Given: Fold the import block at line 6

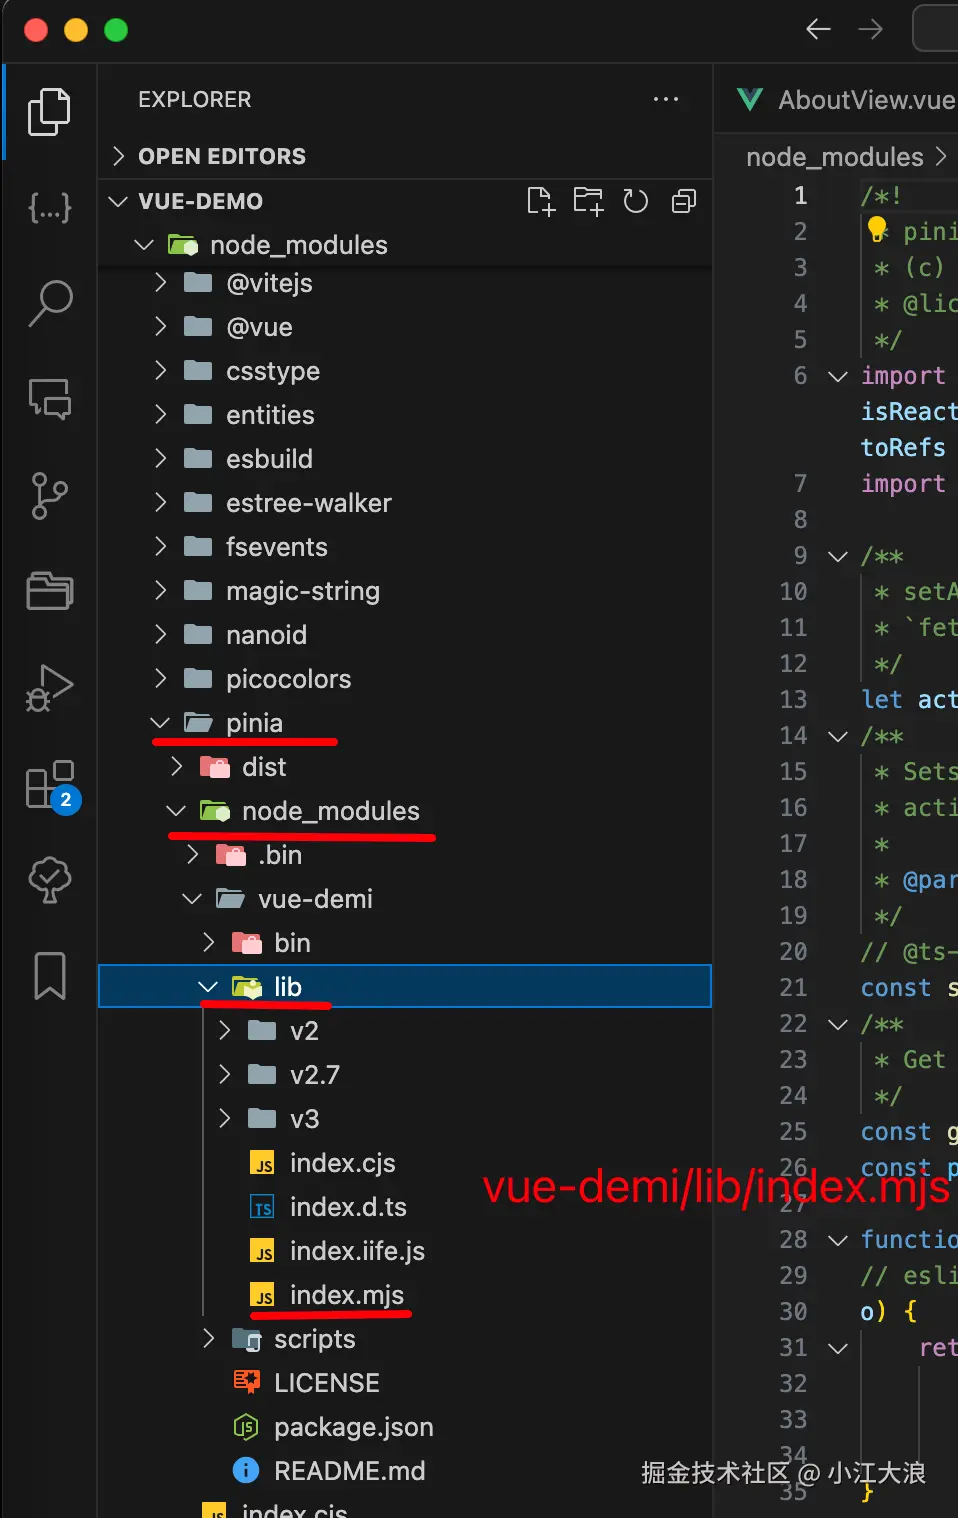Looking at the screenshot, I should pyautogui.click(x=838, y=376).
